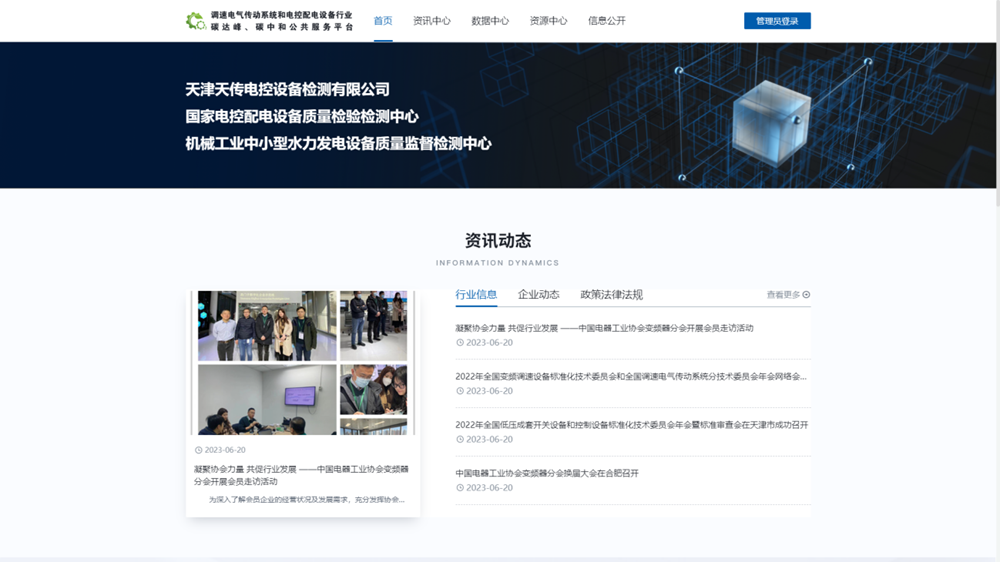The width and height of the screenshot is (1000, 562).
Task: Click the circle arrow icon beside 查看更多
Action: [806, 295]
